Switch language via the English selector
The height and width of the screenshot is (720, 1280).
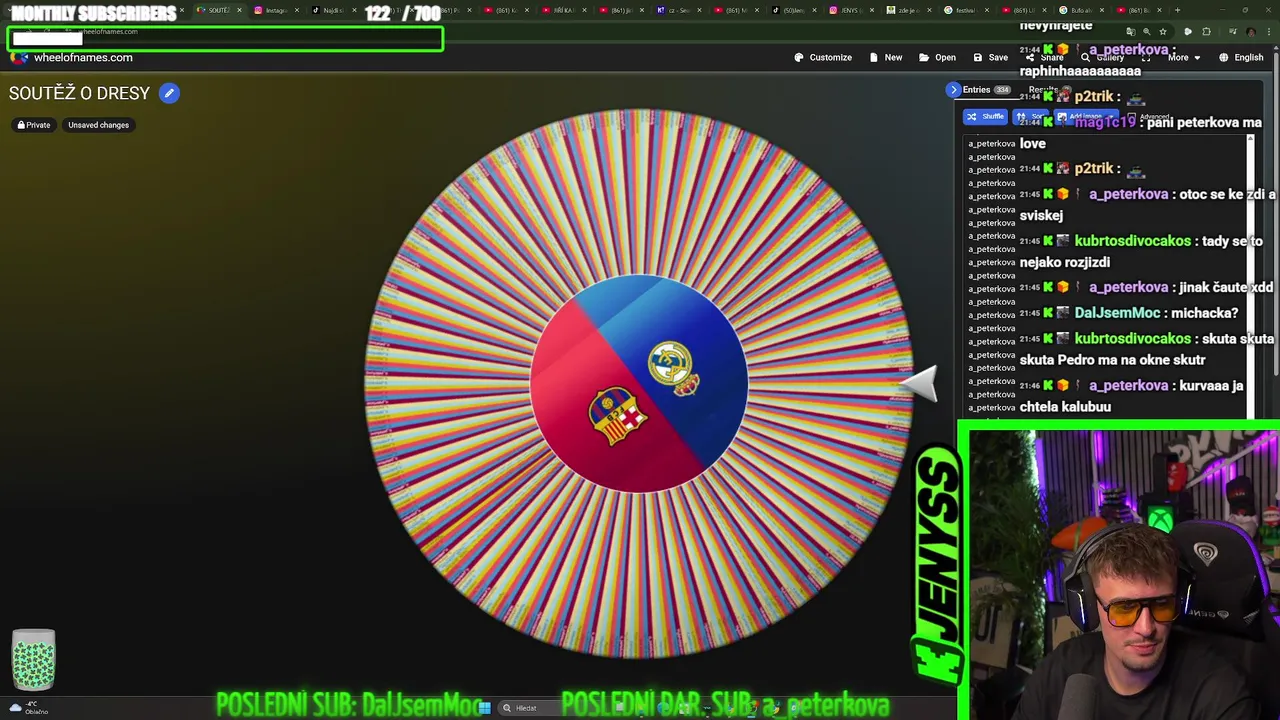pos(1241,57)
